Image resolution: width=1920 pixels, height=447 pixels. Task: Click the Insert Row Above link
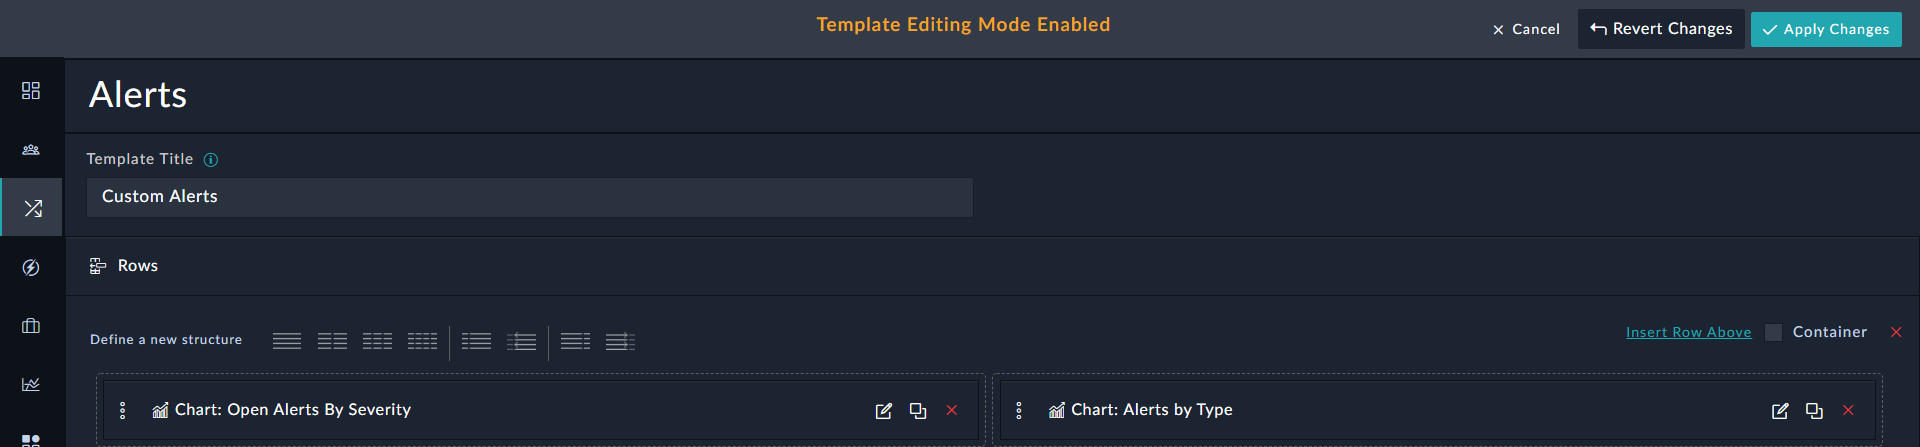click(1688, 333)
